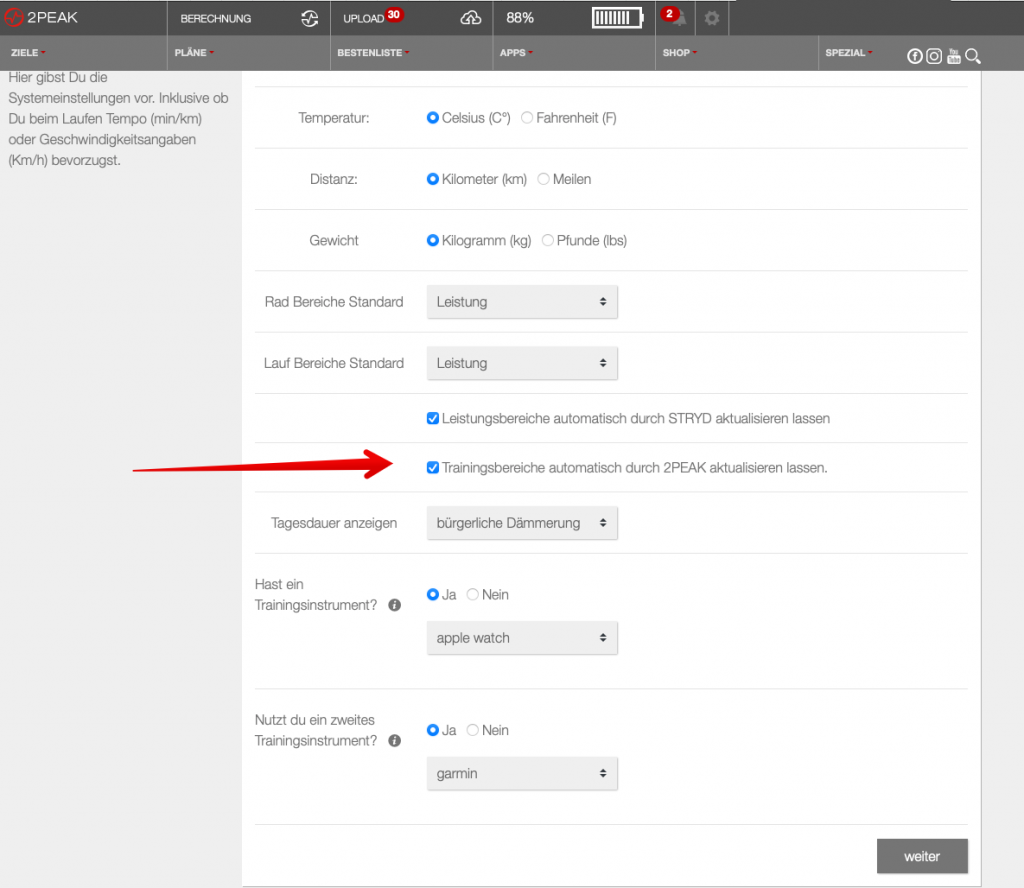Screen dimensions: 1024x888
Task: Open the ZIELE menu
Action: point(28,53)
